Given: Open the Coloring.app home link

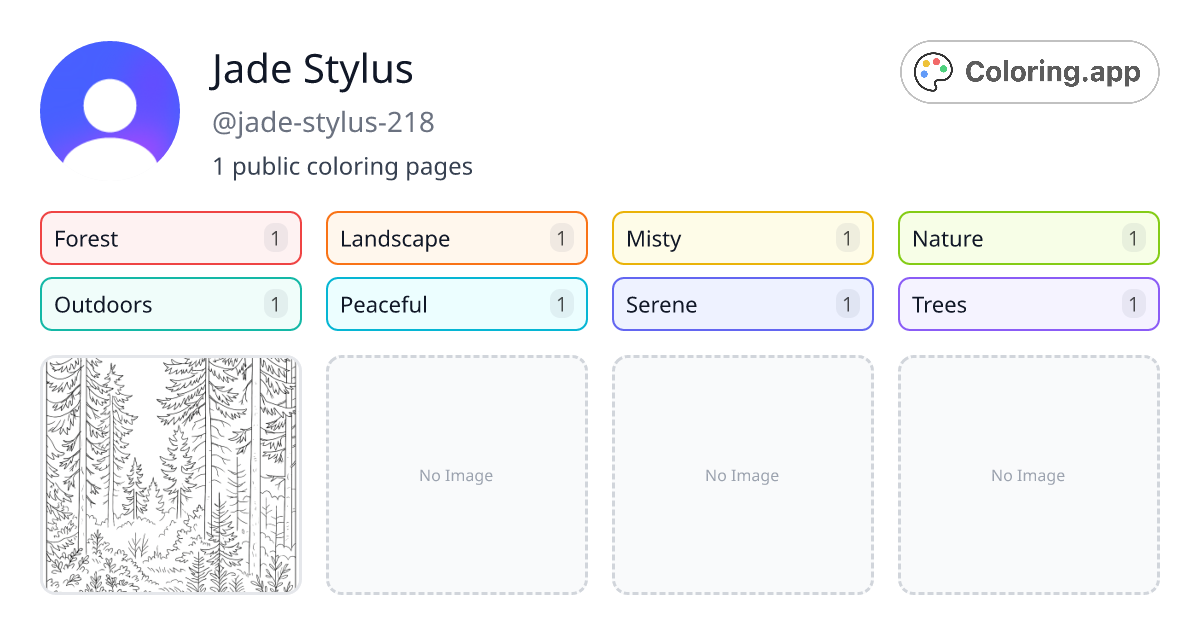Looking at the screenshot, I should (1029, 71).
